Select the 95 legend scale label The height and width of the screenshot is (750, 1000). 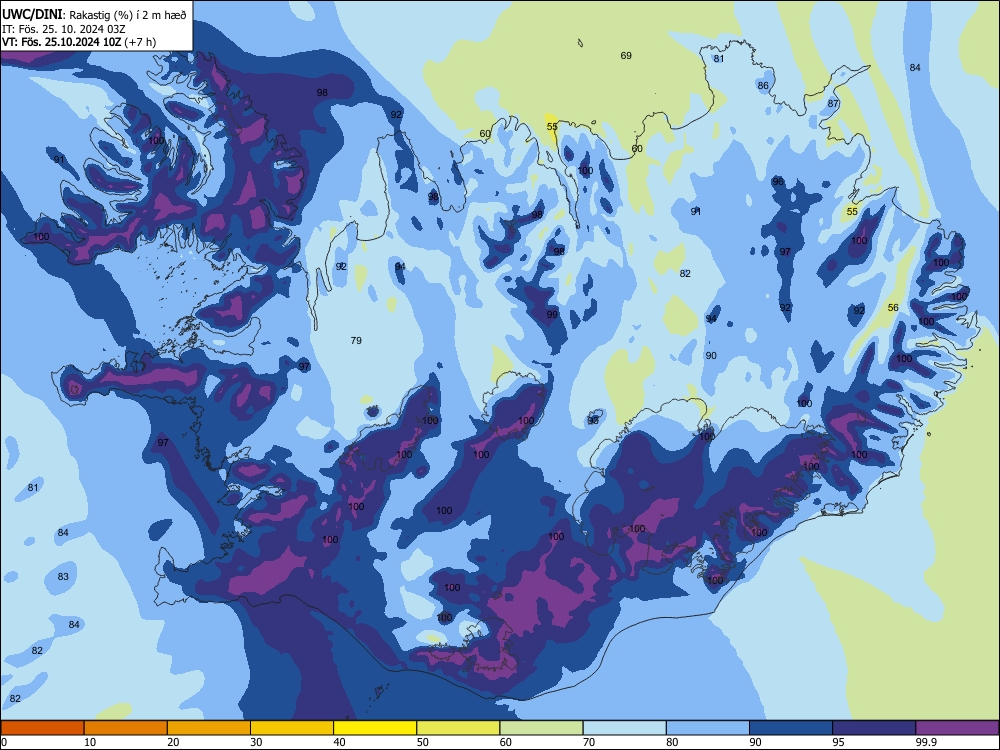point(839,742)
